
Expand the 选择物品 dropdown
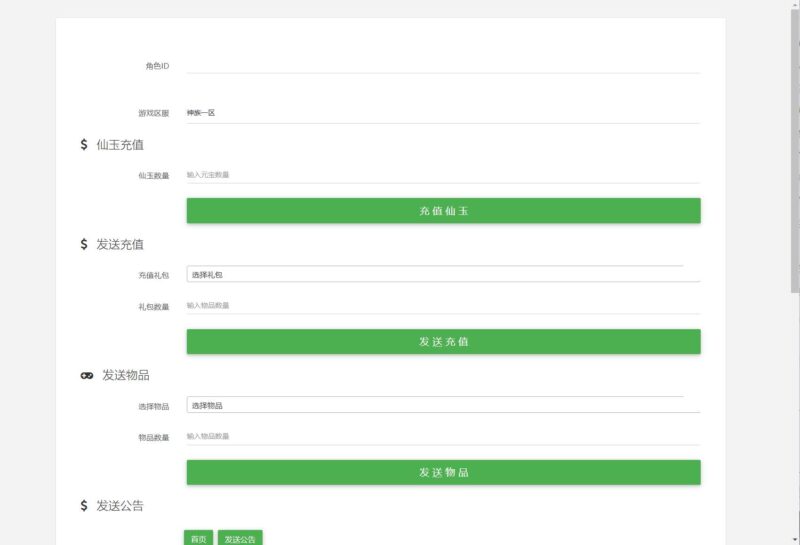pos(442,405)
